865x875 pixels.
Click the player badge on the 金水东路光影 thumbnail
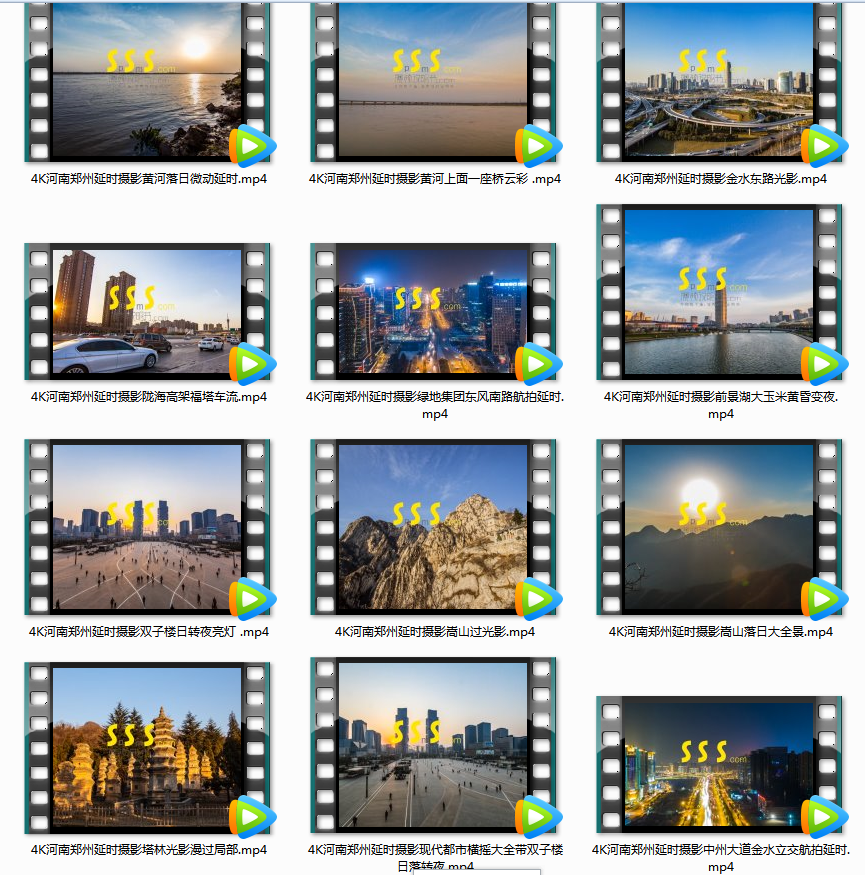824,147
